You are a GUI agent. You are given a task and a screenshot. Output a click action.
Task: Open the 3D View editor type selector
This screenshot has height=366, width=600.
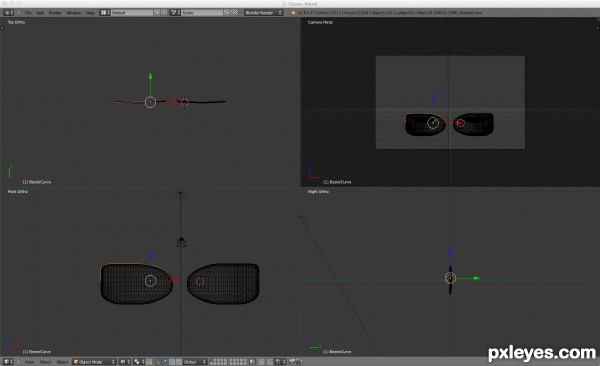coord(8,362)
